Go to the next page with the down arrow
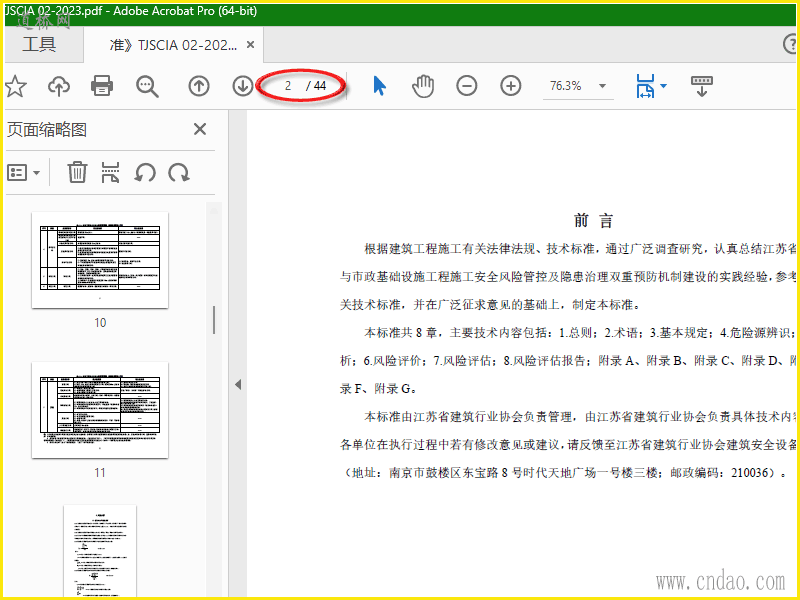The height and width of the screenshot is (600, 800). click(x=243, y=86)
